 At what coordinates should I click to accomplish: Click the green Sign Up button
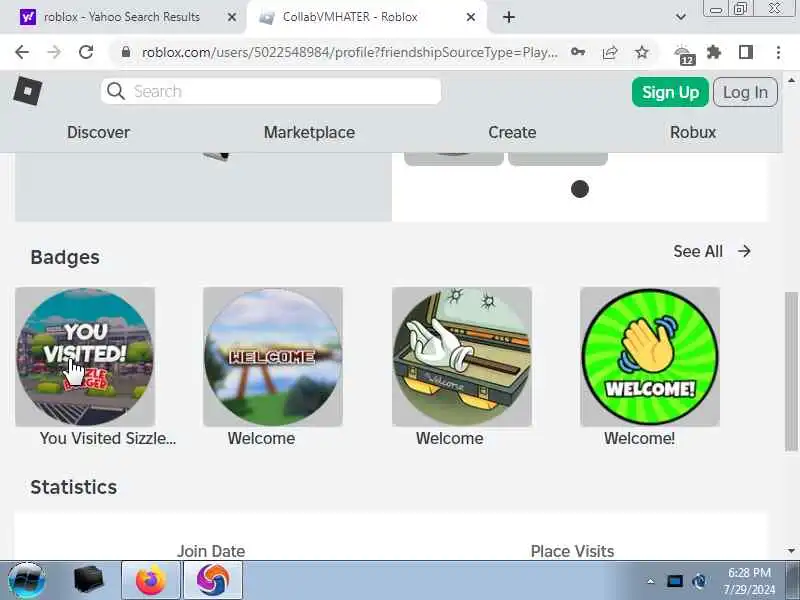tap(670, 92)
